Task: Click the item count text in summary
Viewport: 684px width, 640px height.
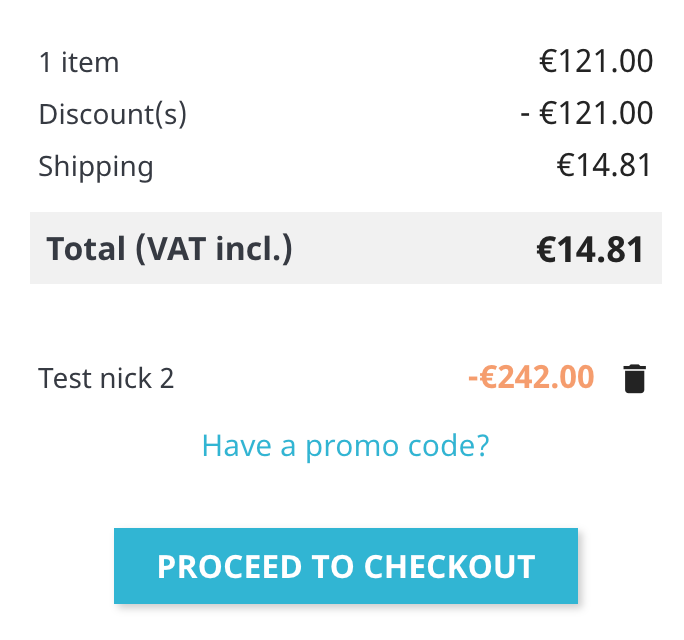Action: (x=79, y=62)
